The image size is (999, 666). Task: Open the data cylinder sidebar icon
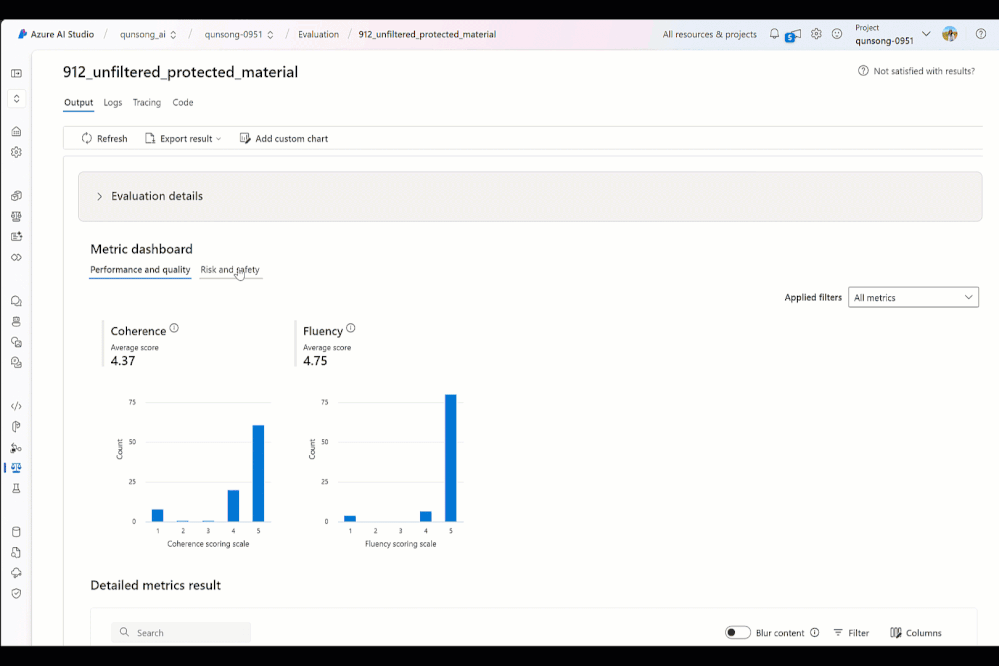point(17,532)
